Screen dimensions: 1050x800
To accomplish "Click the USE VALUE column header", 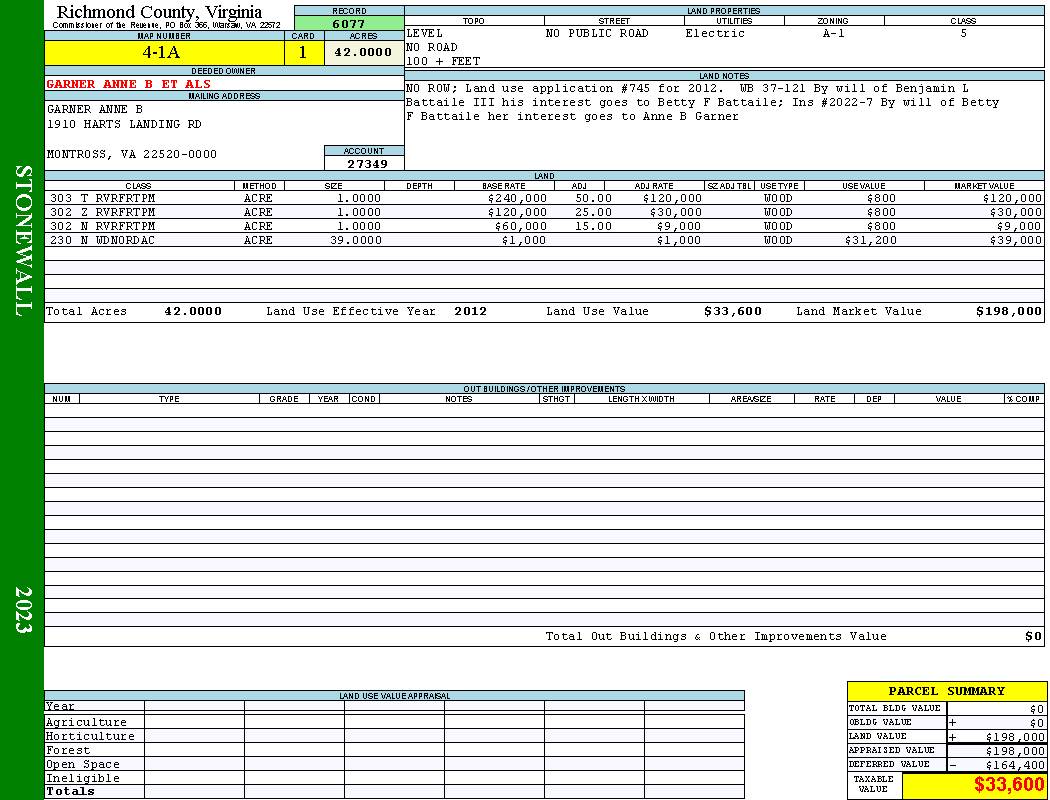I will pyautogui.click(x=863, y=185).
